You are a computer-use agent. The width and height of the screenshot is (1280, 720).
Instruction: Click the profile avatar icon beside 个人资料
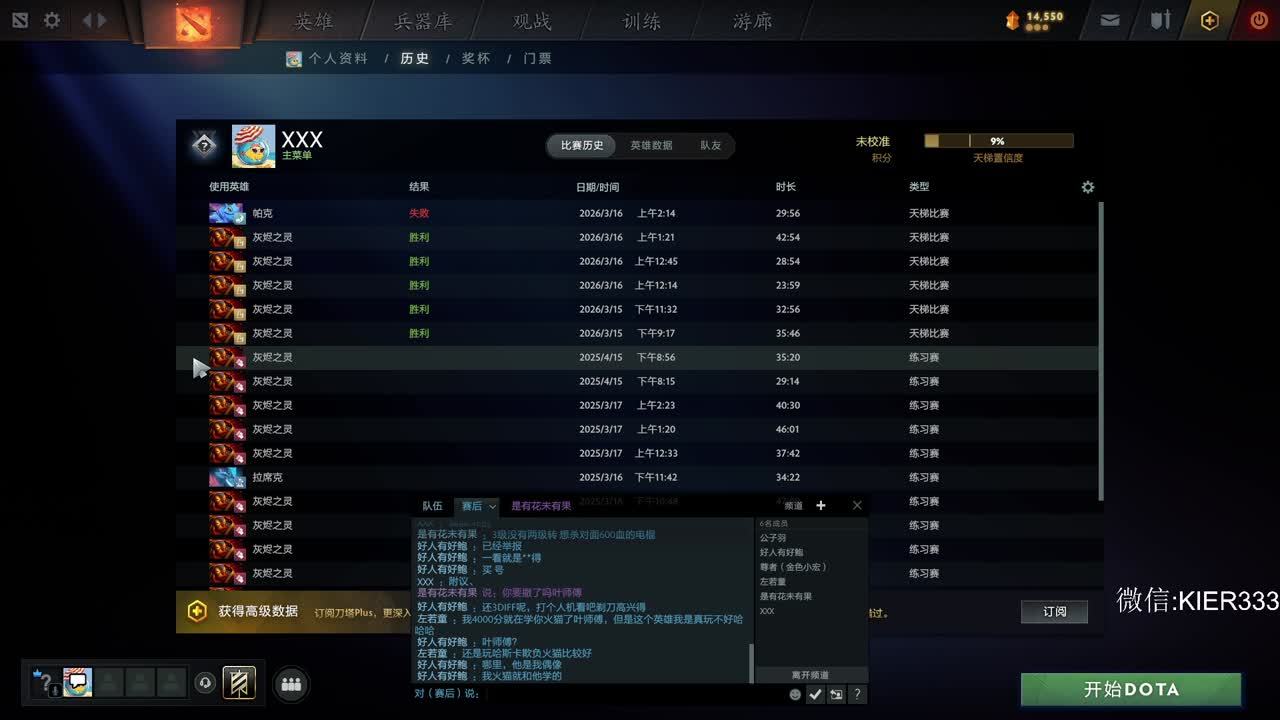click(x=294, y=59)
